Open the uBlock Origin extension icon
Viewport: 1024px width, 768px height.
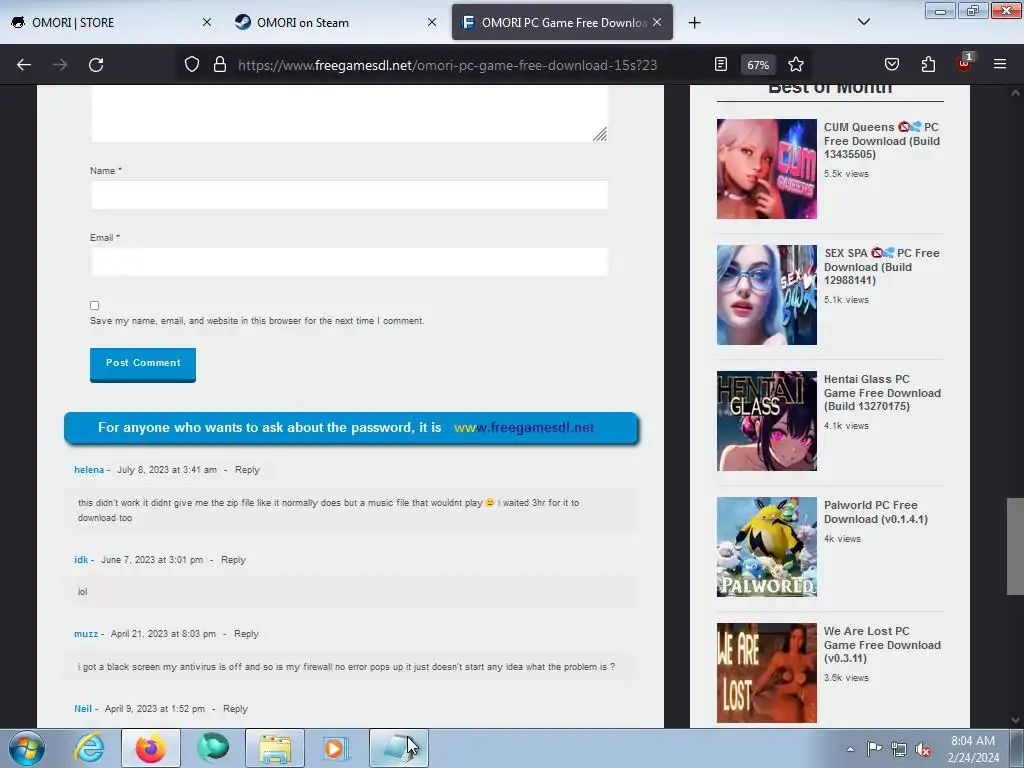click(964, 63)
